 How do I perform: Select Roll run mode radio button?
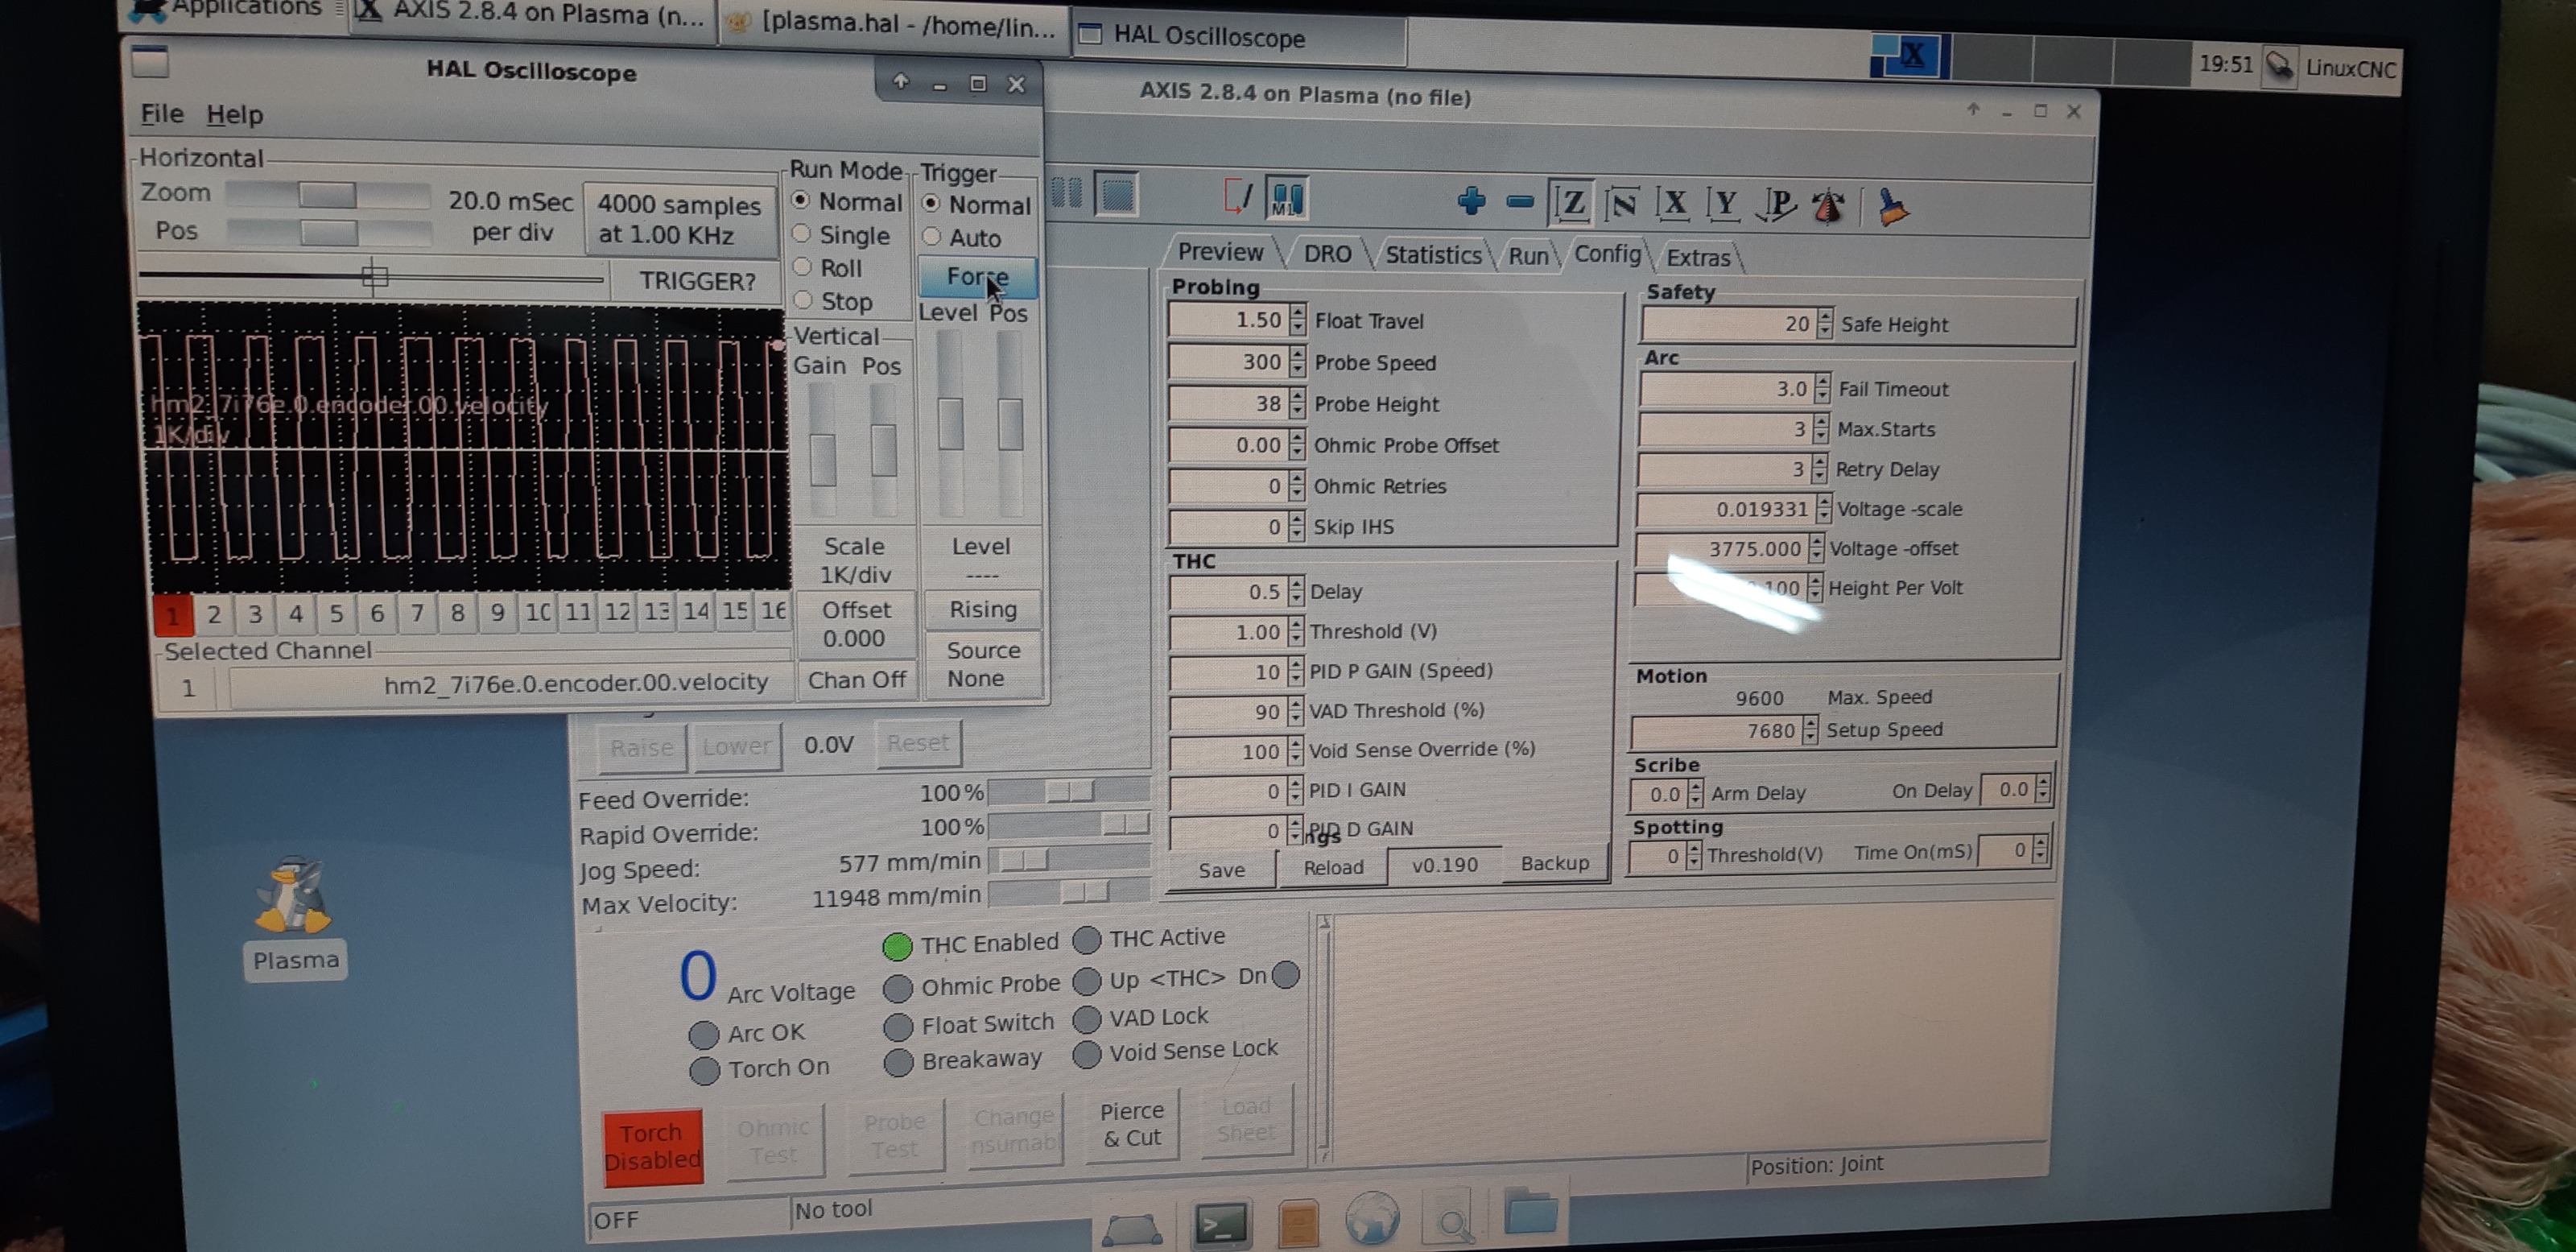802,266
